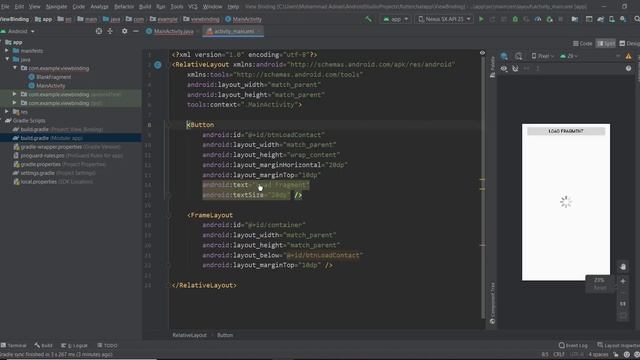The image size is (640, 360).
Task: Click the "4 spaces" indent indicator in status bar
Action: click(x=598, y=354)
